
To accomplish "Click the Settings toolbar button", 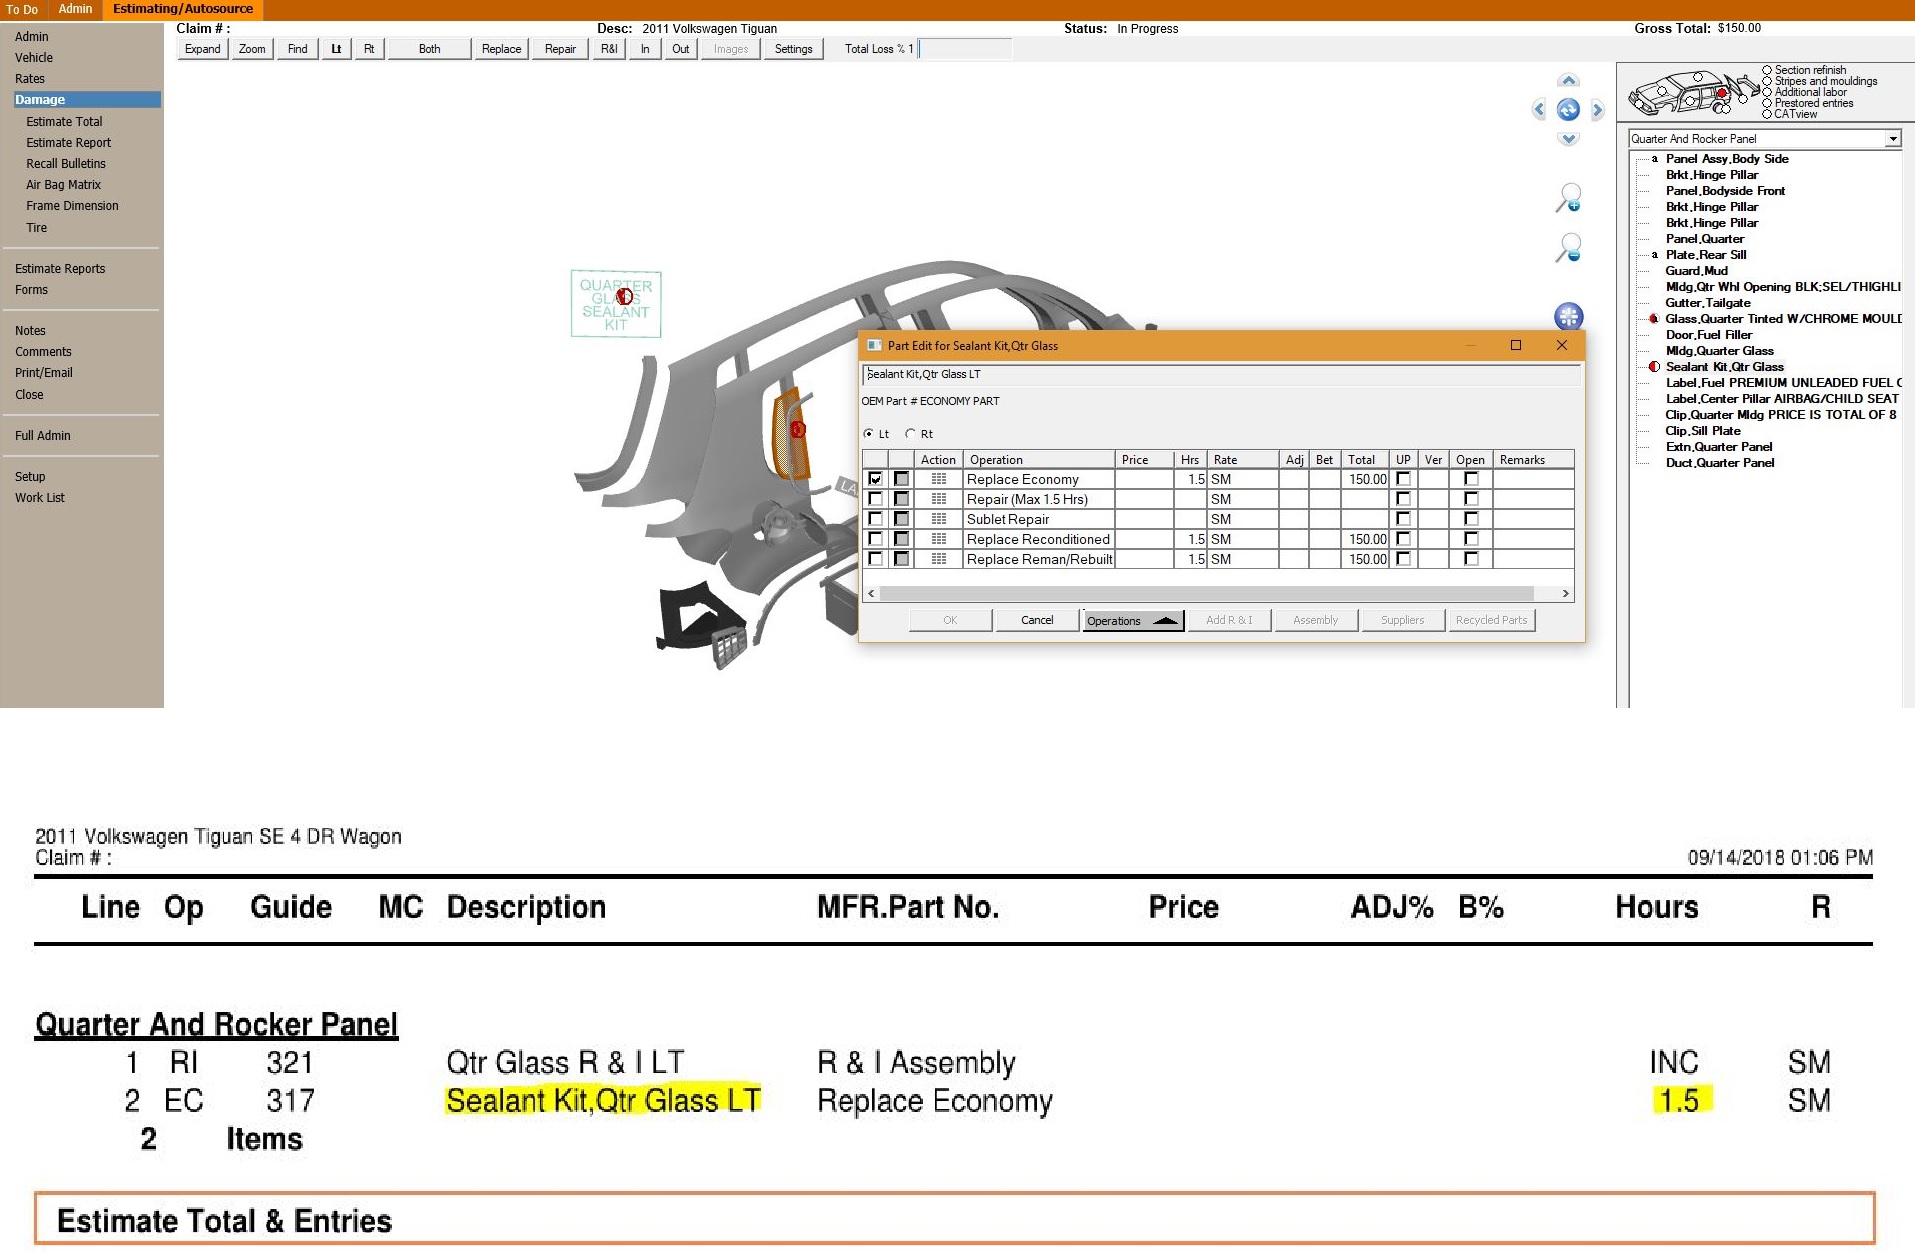I will point(793,49).
